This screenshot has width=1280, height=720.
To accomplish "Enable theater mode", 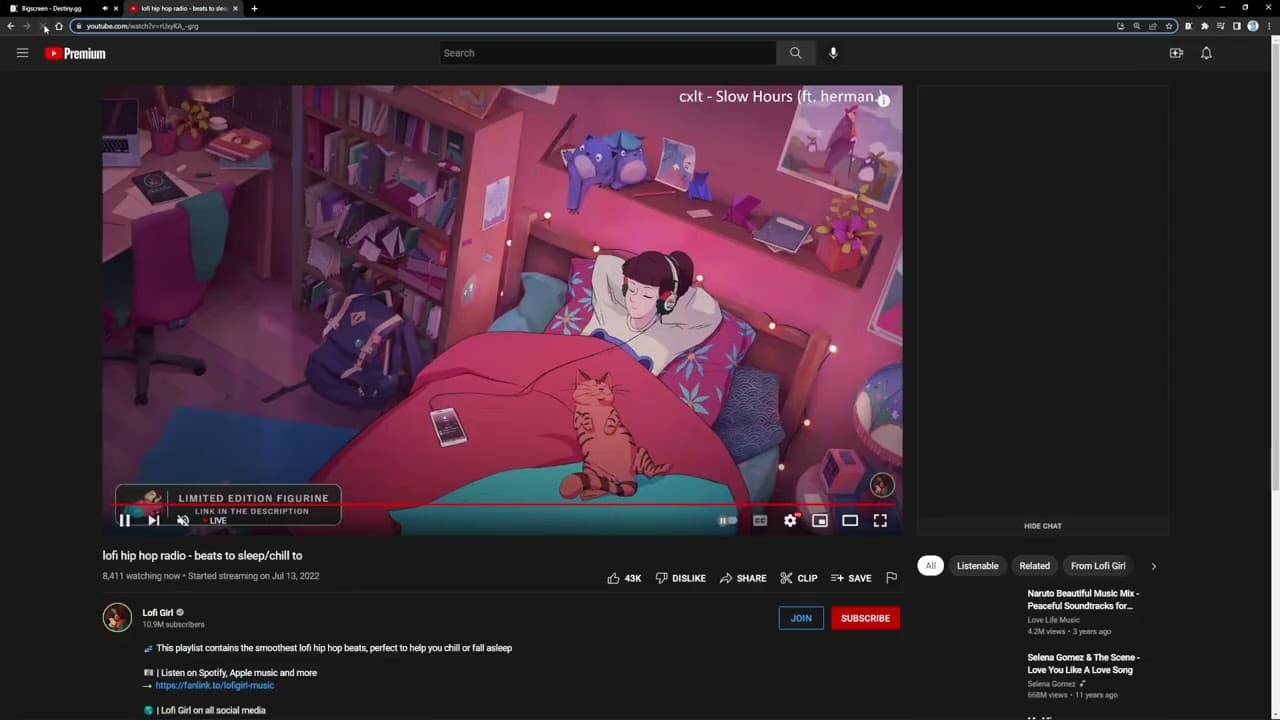I will pos(850,520).
